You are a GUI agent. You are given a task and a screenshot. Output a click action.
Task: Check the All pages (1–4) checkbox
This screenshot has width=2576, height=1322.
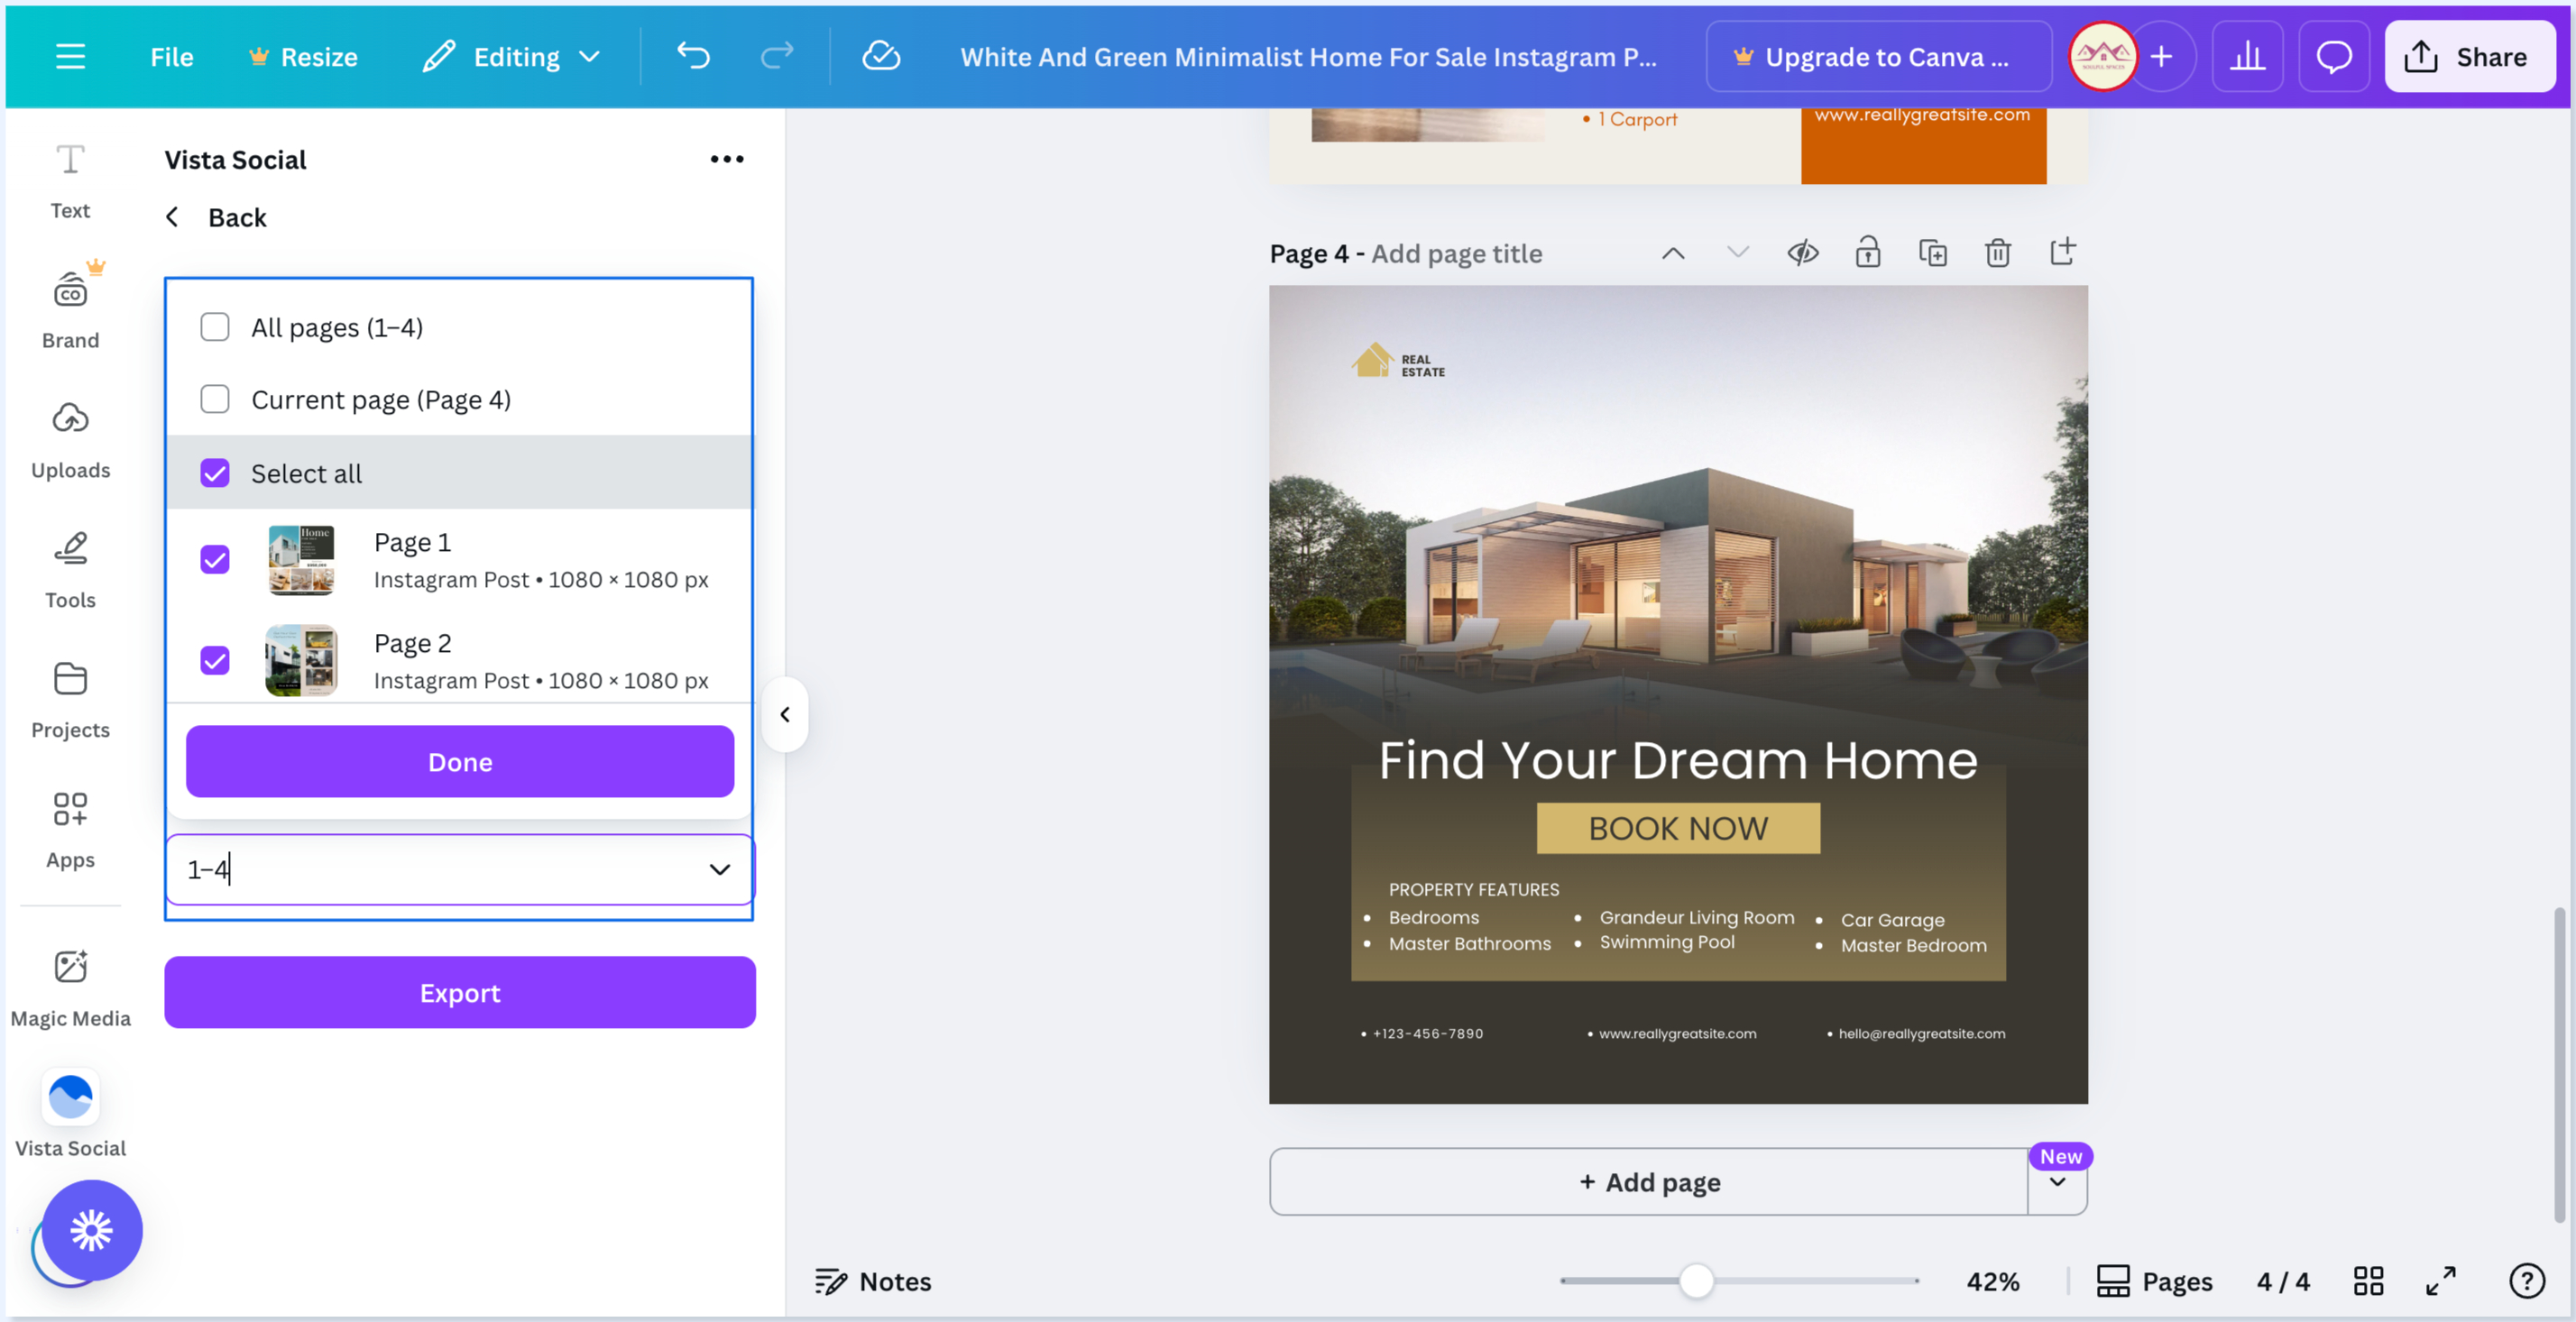(x=215, y=327)
